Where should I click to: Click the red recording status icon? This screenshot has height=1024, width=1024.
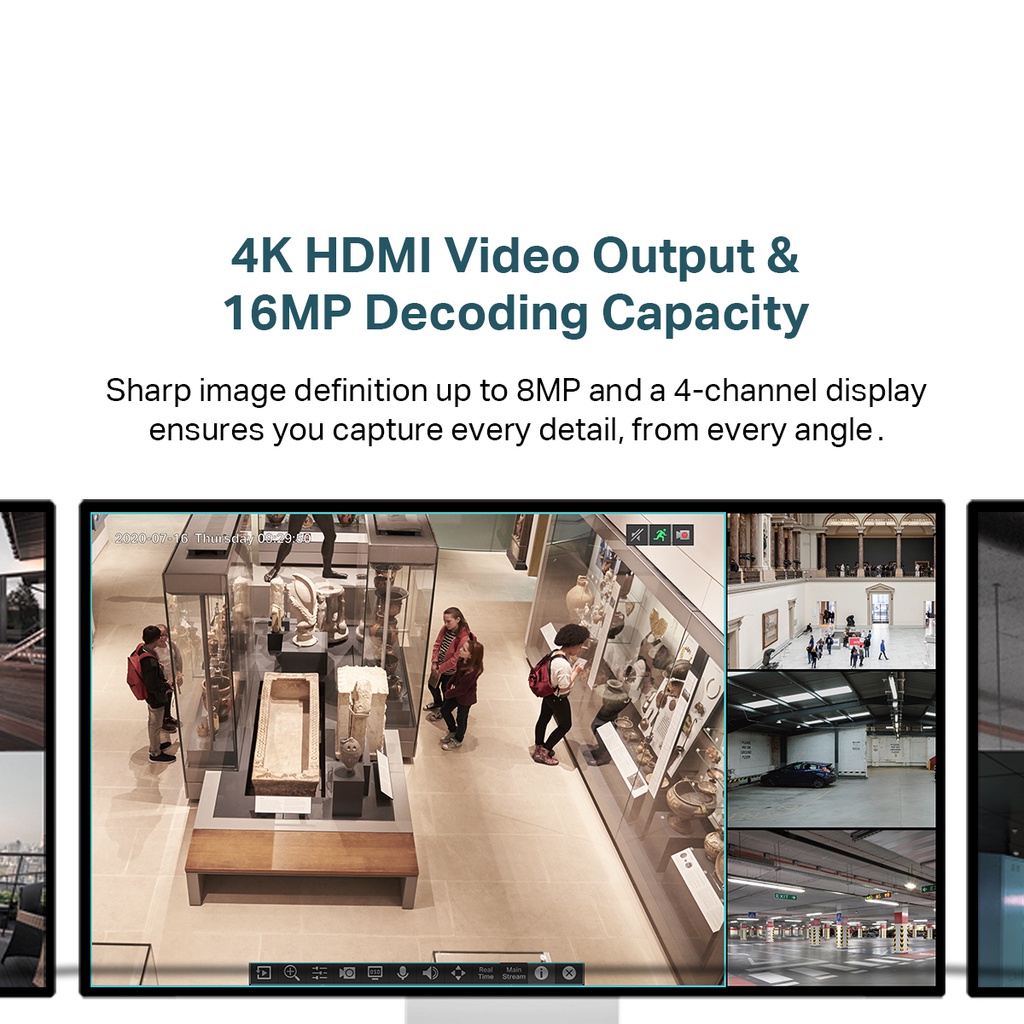pyautogui.click(x=683, y=535)
